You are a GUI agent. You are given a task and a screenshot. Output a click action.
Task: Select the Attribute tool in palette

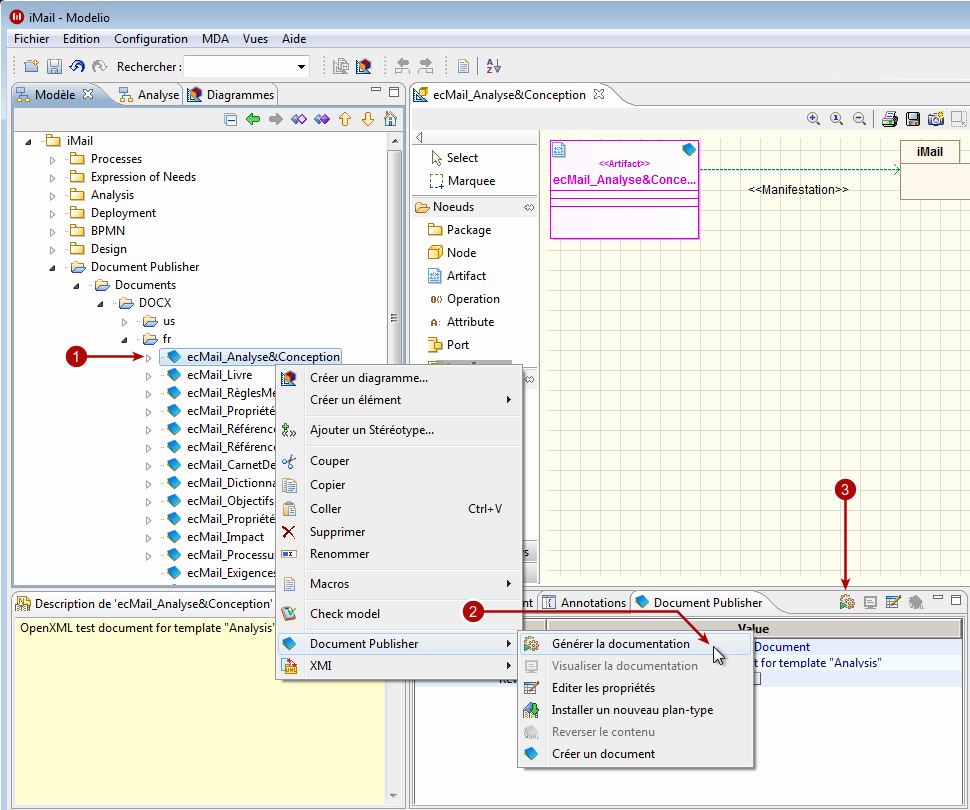pyautogui.click(x=461, y=322)
